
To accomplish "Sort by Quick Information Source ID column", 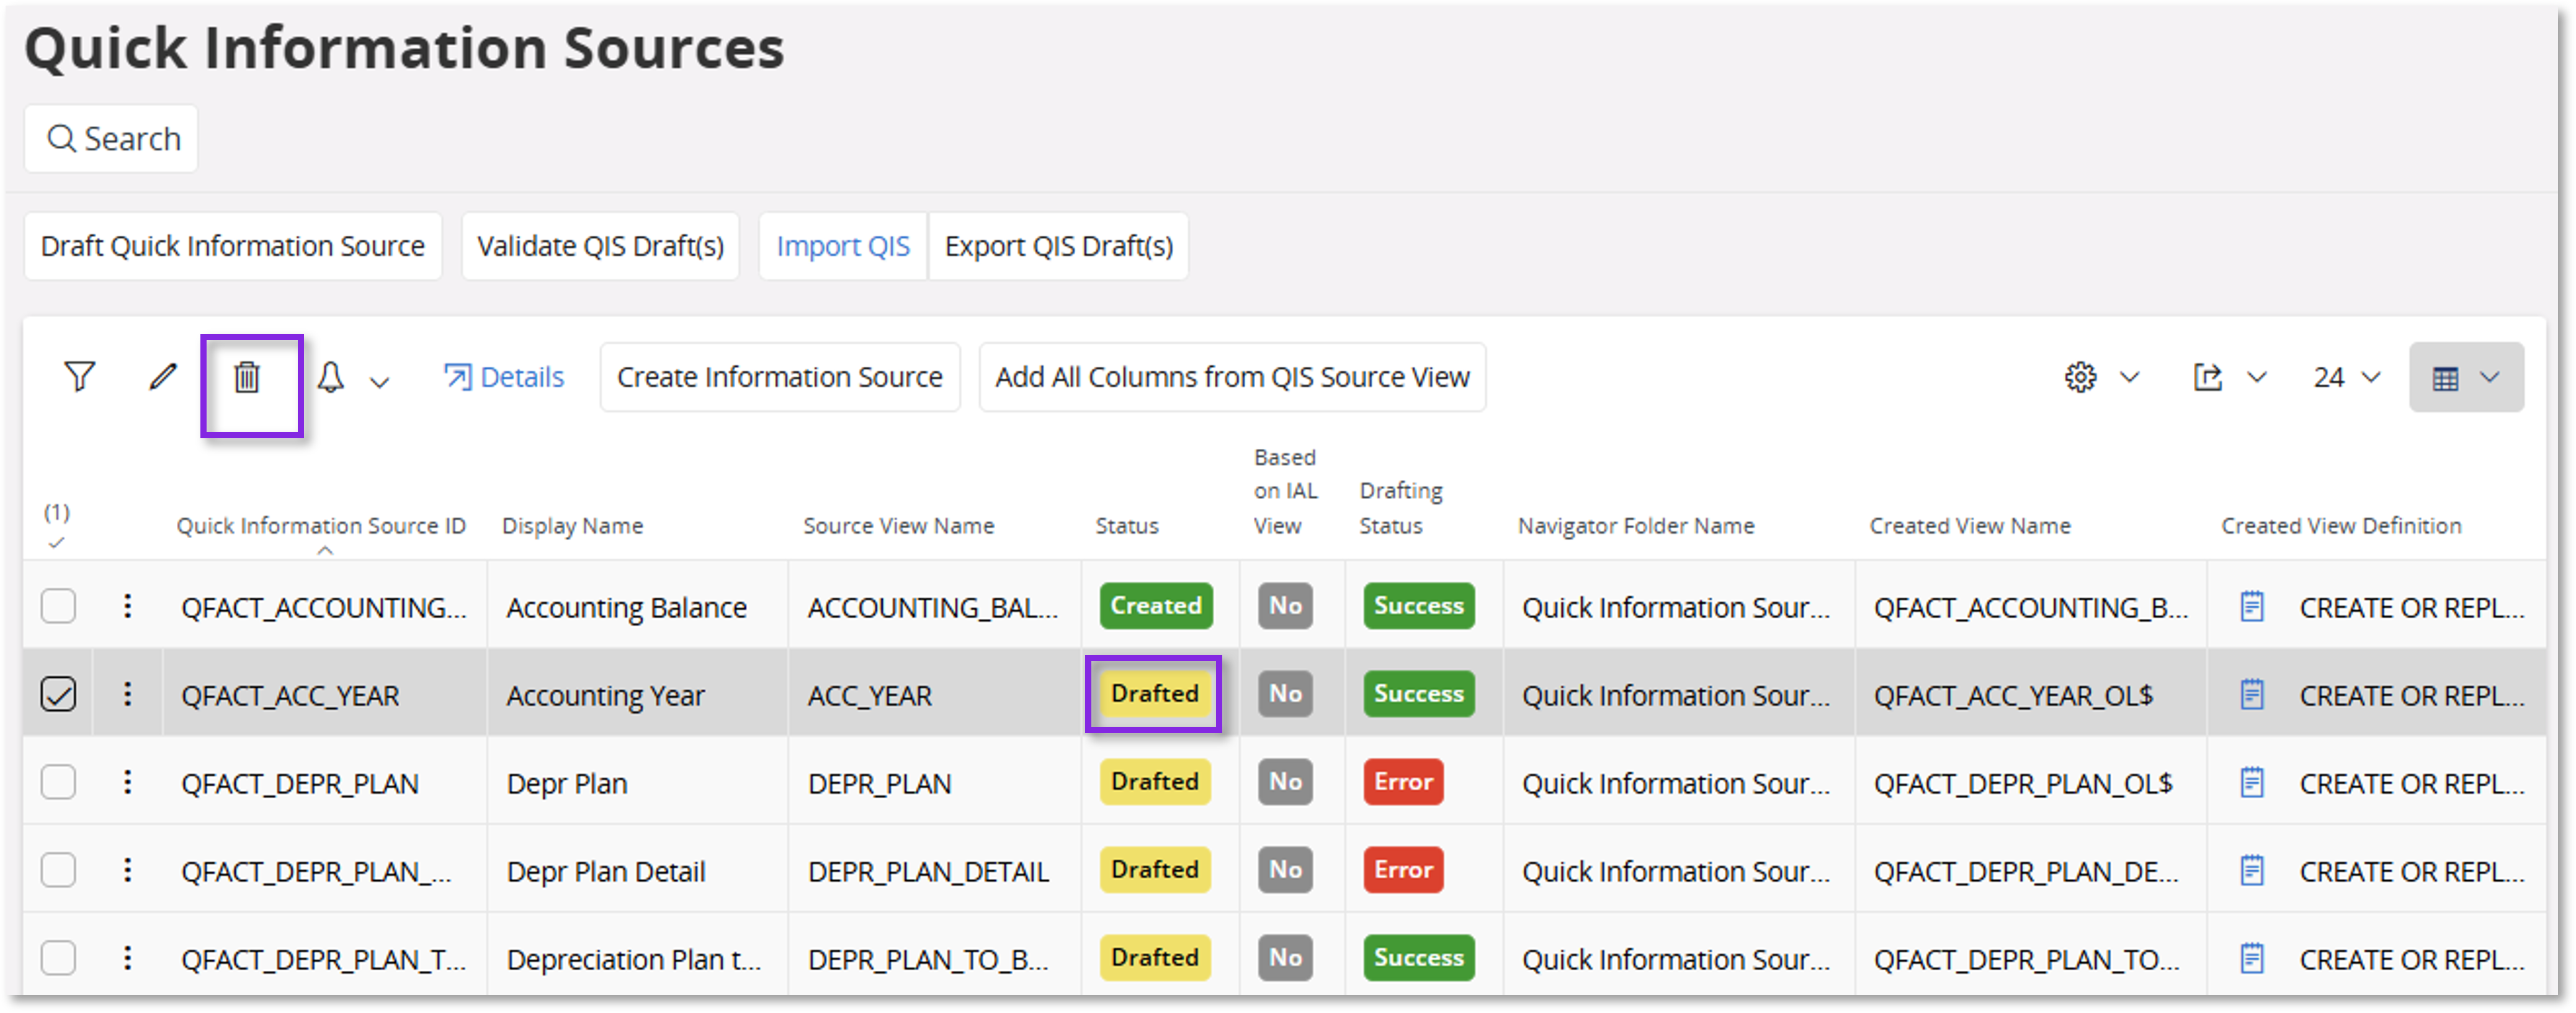I will (x=321, y=525).
